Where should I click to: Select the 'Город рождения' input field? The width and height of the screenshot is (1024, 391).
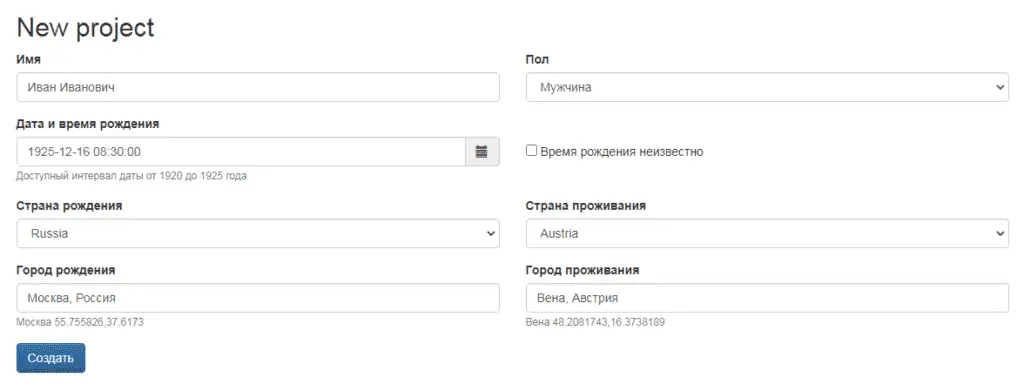258,298
